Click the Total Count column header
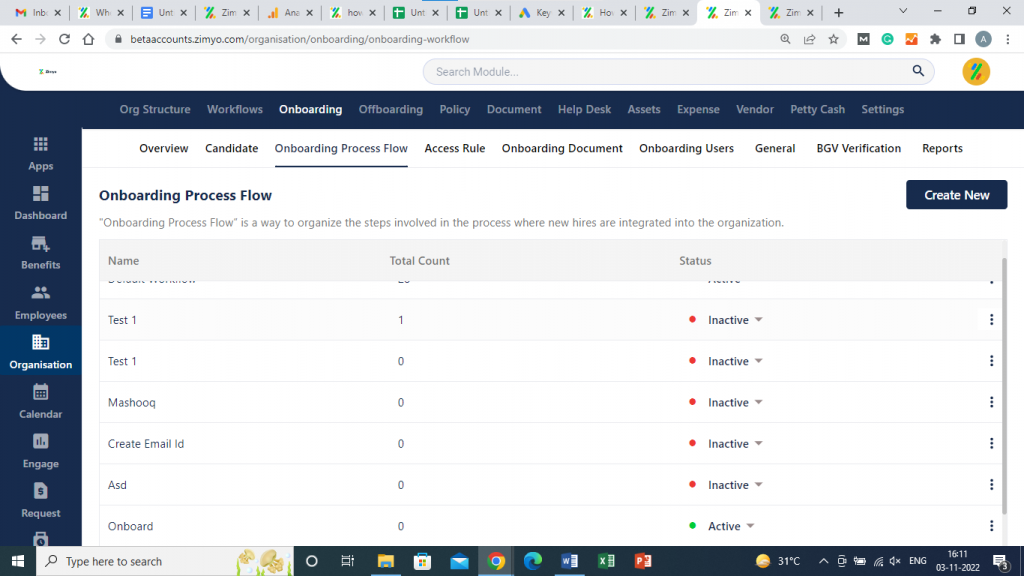 [419, 261]
